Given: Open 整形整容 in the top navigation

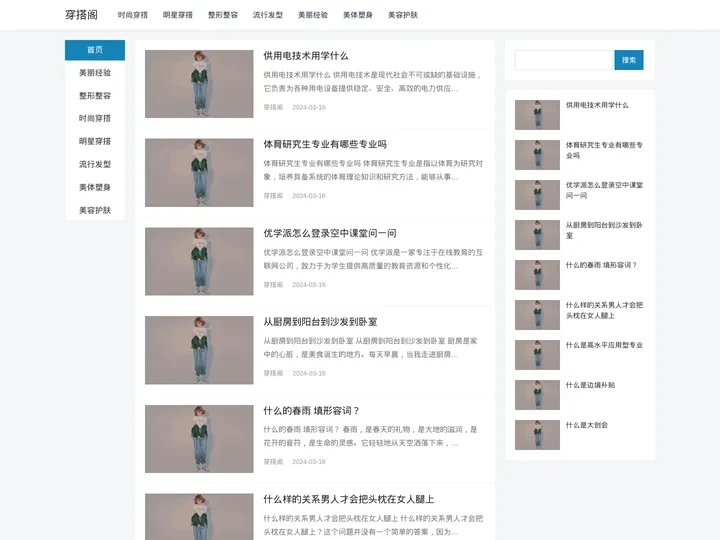Looking at the screenshot, I should pyautogui.click(x=223, y=15).
